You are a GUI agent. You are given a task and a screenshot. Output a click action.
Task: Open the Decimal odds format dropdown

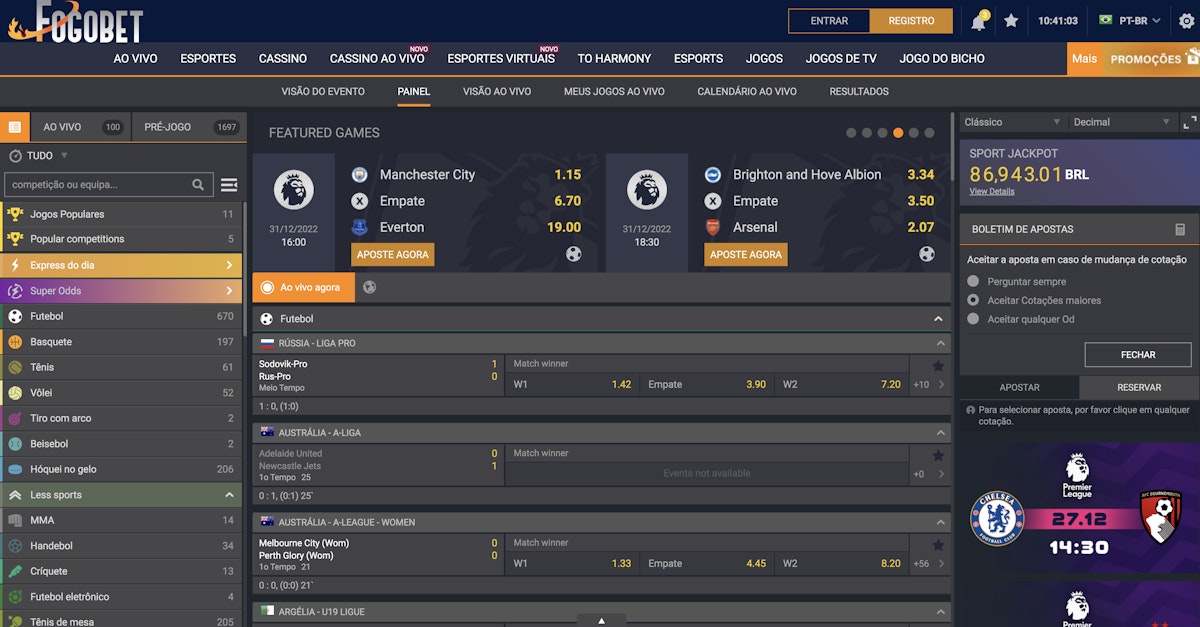[x=1121, y=122]
